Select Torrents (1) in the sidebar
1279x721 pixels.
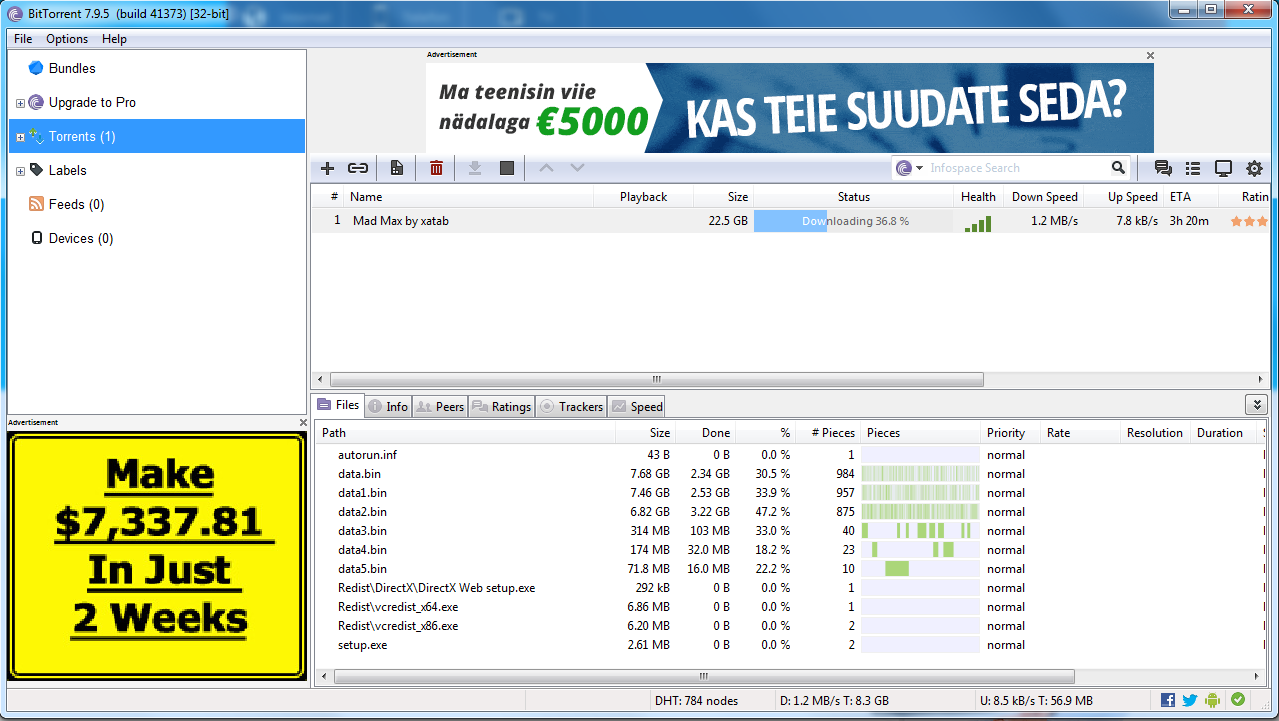(157, 136)
